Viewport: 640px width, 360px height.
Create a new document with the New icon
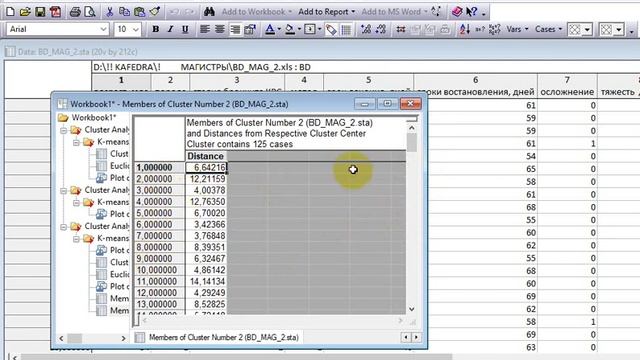point(10,12)
